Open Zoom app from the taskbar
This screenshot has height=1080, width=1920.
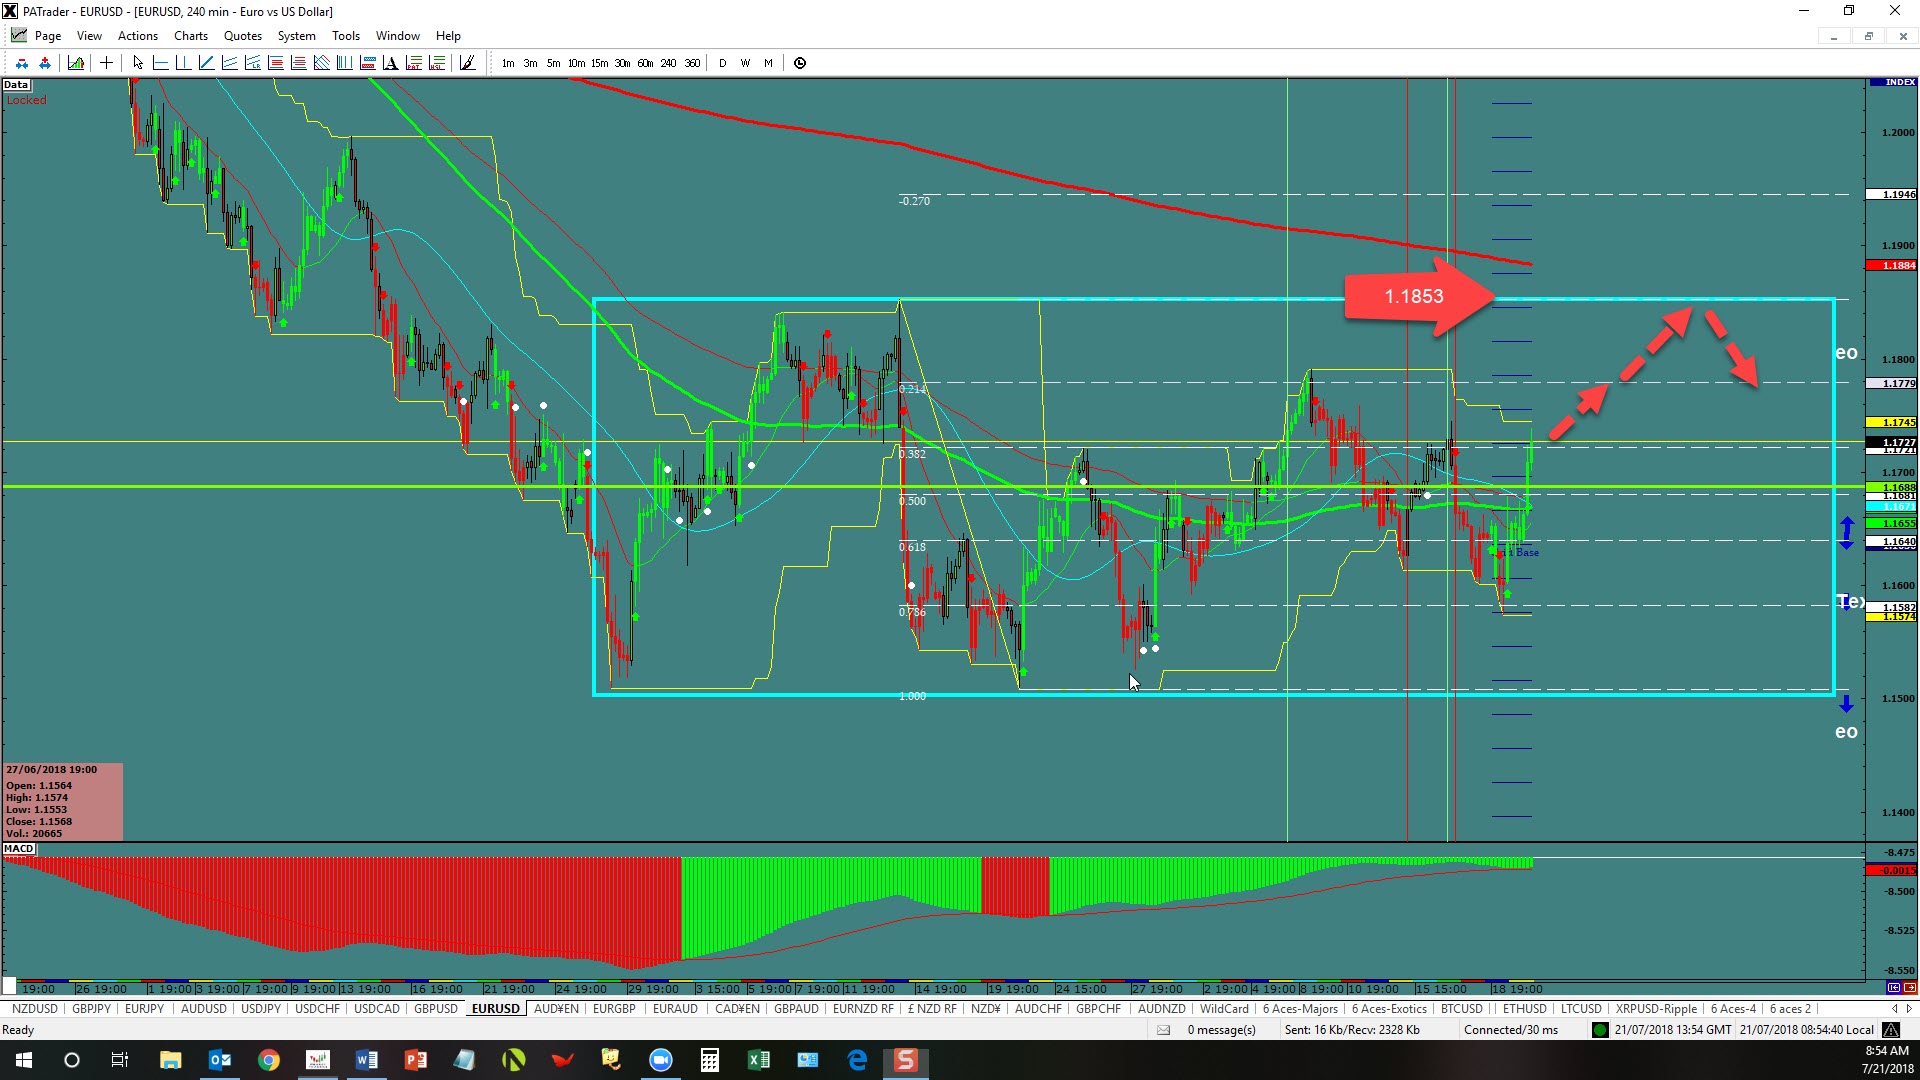click(x=660, y=1060)
